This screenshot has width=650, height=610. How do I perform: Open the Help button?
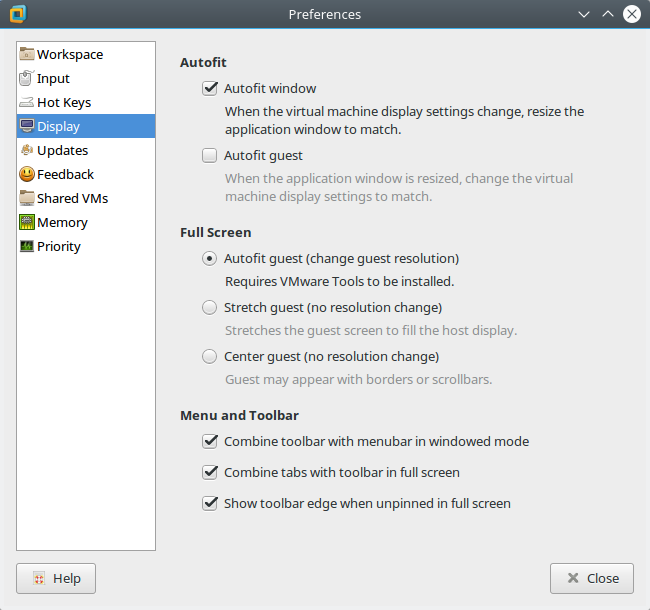pos(56,578)
